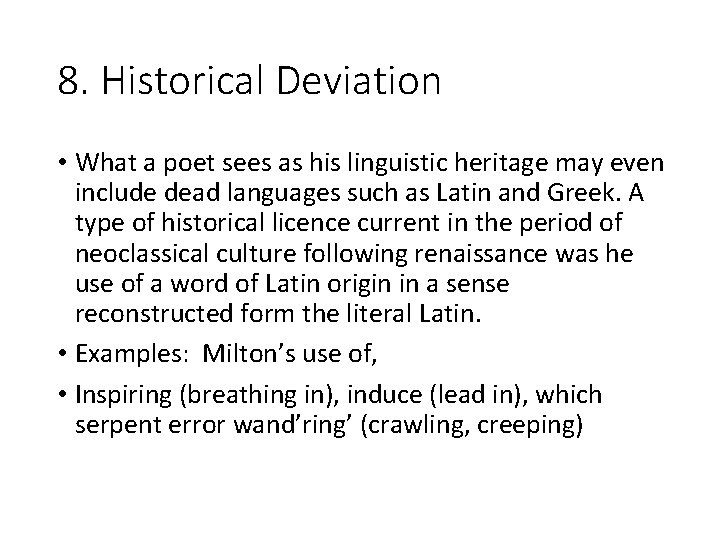This screenshot has height=540, width=720.
Task: Click the slide title '8. Historical Deviation'
Action: (x=249, y=80)
